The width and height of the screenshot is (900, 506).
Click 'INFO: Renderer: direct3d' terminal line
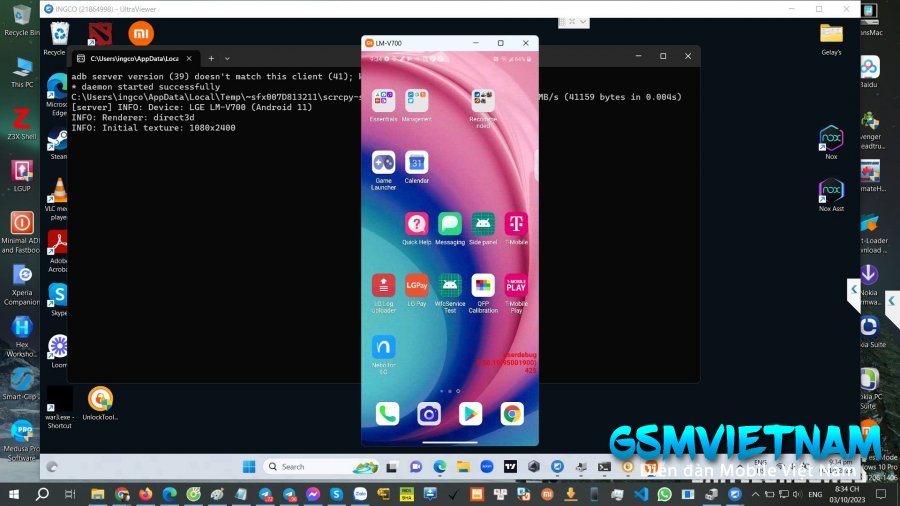(x=133, y=118)
